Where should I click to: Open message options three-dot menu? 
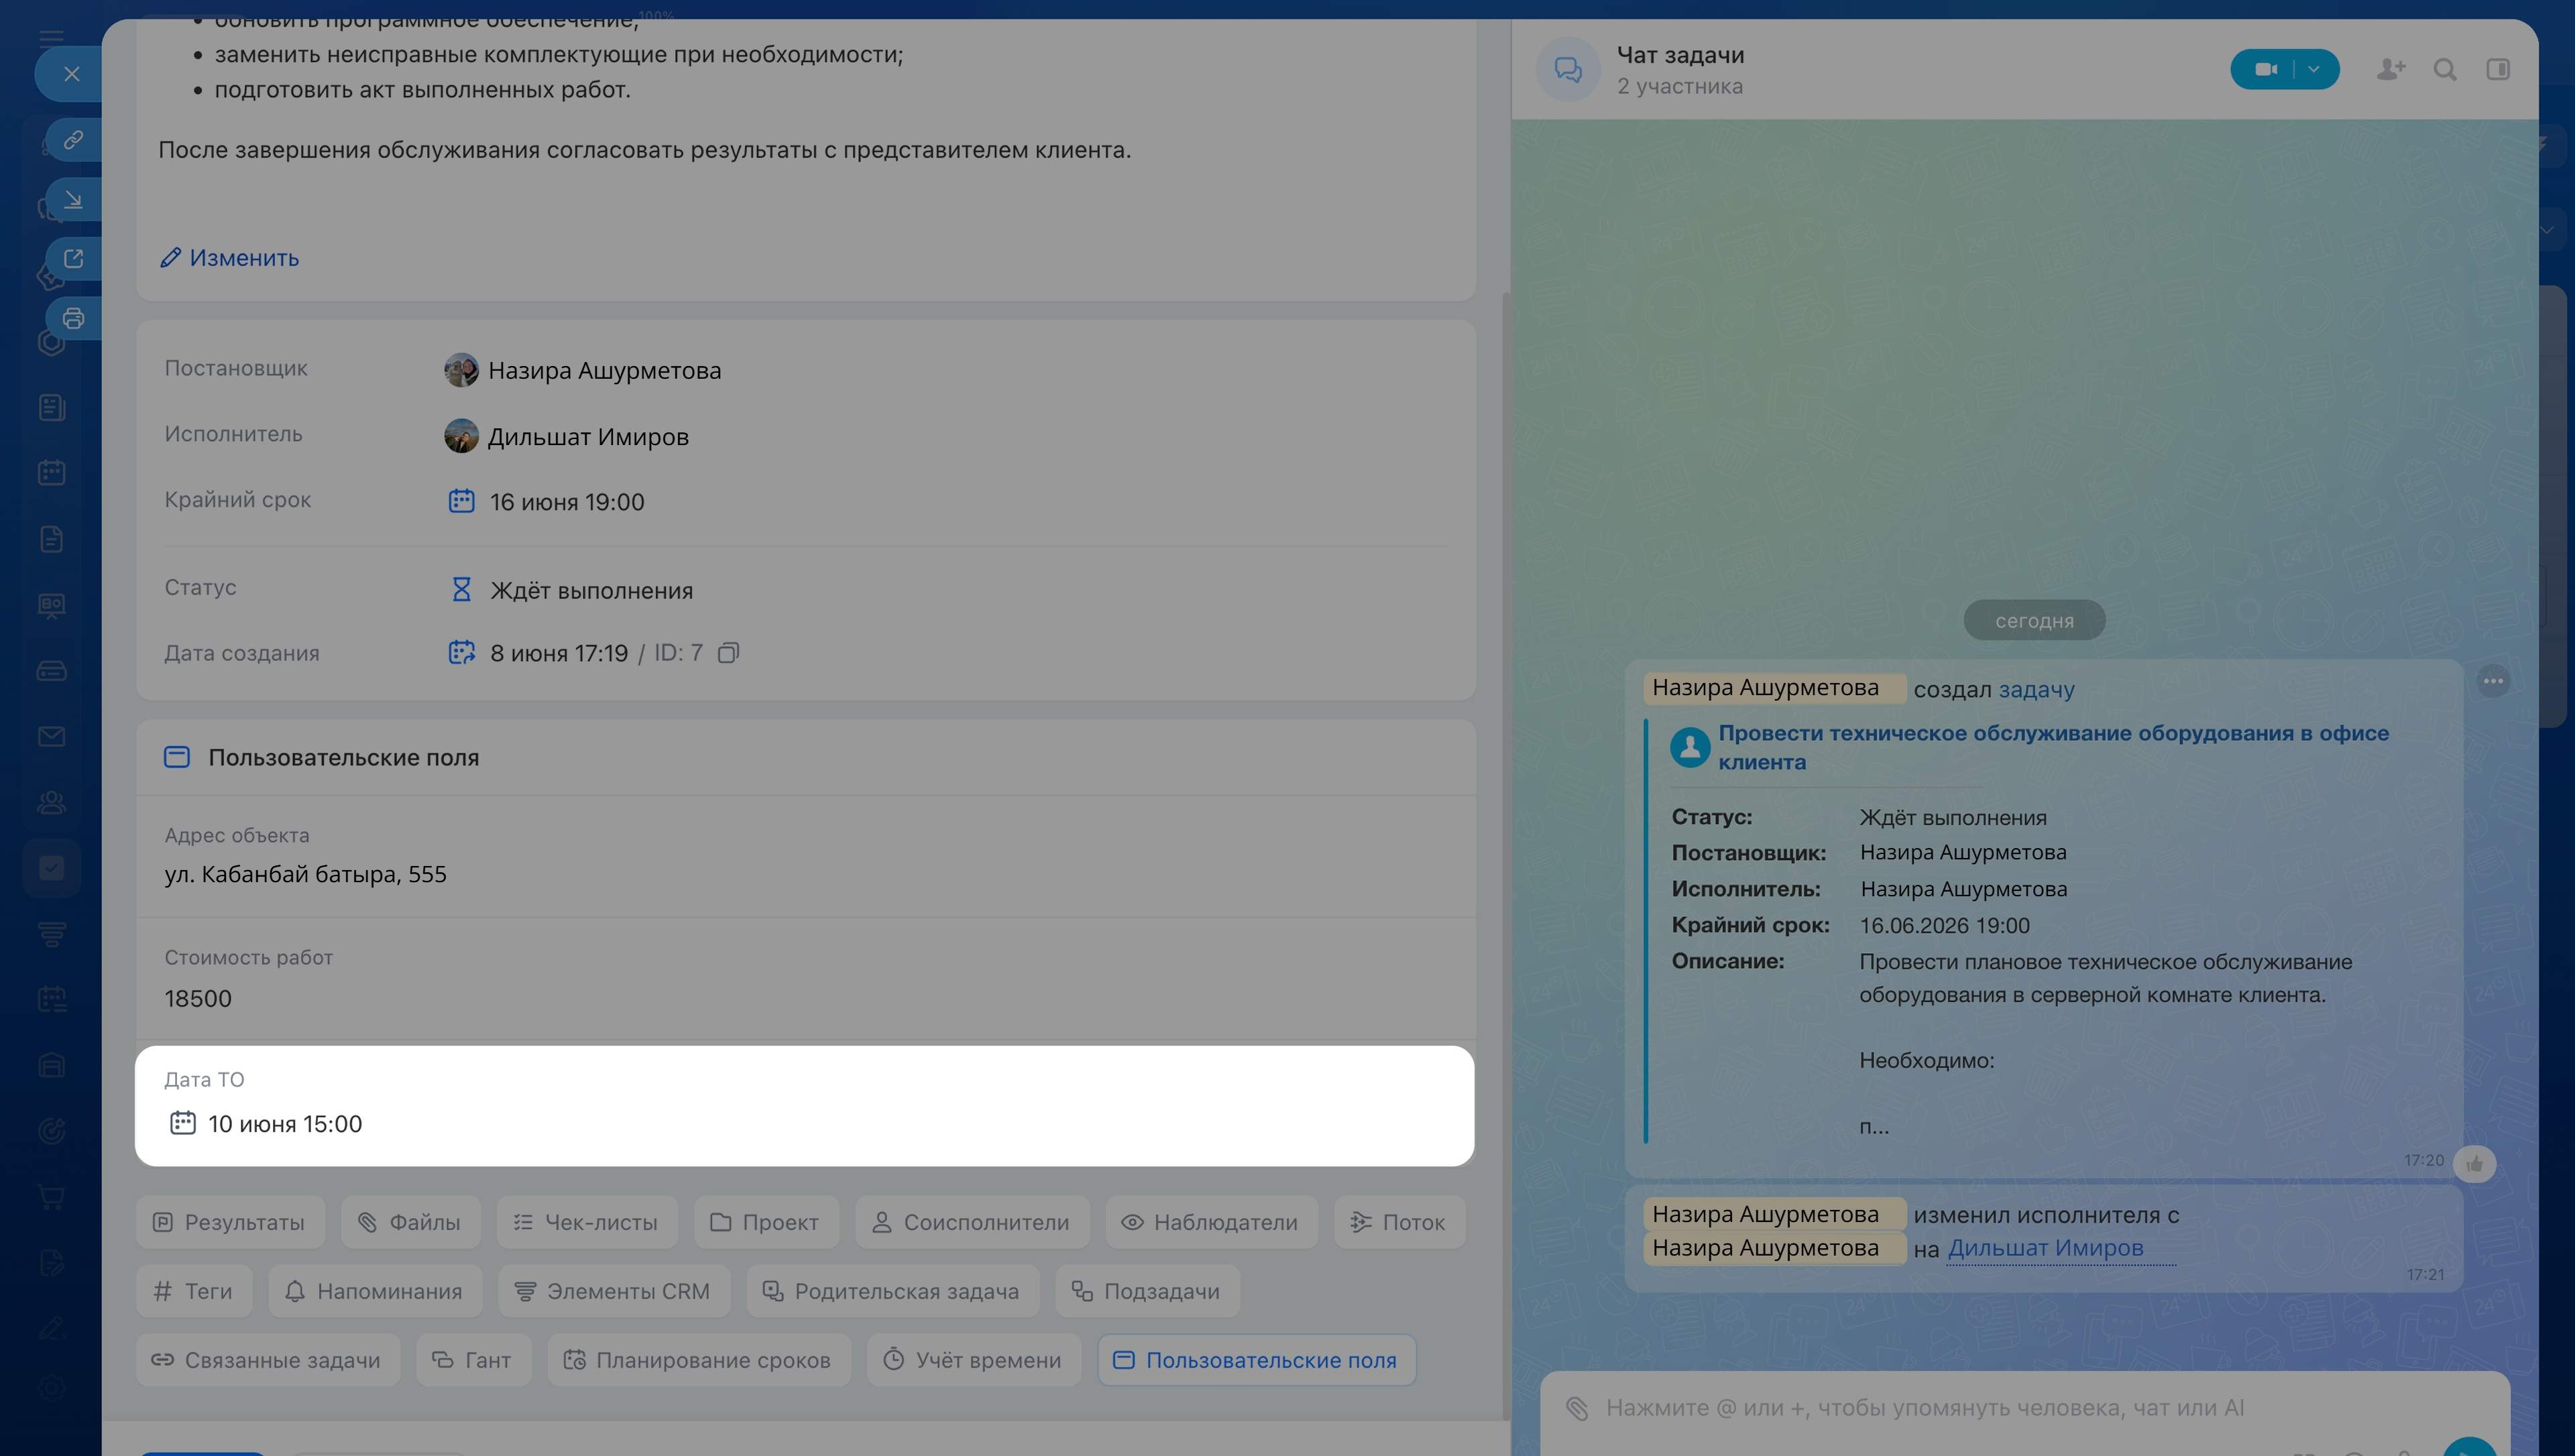[2494, 682]
